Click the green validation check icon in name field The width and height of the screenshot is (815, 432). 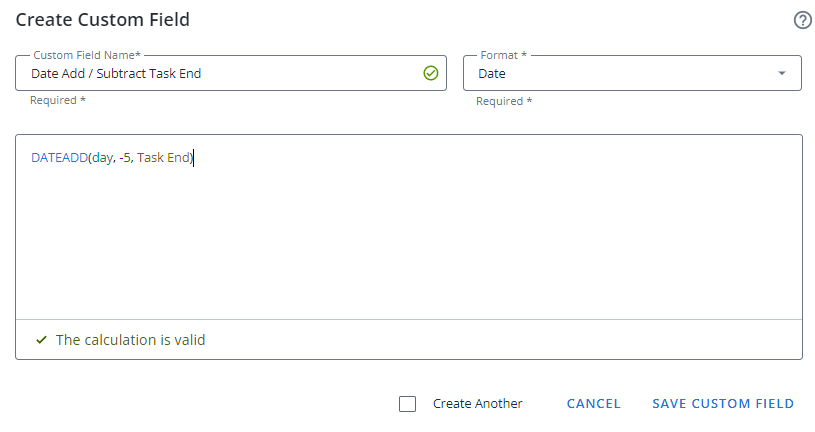coord(431,73)
